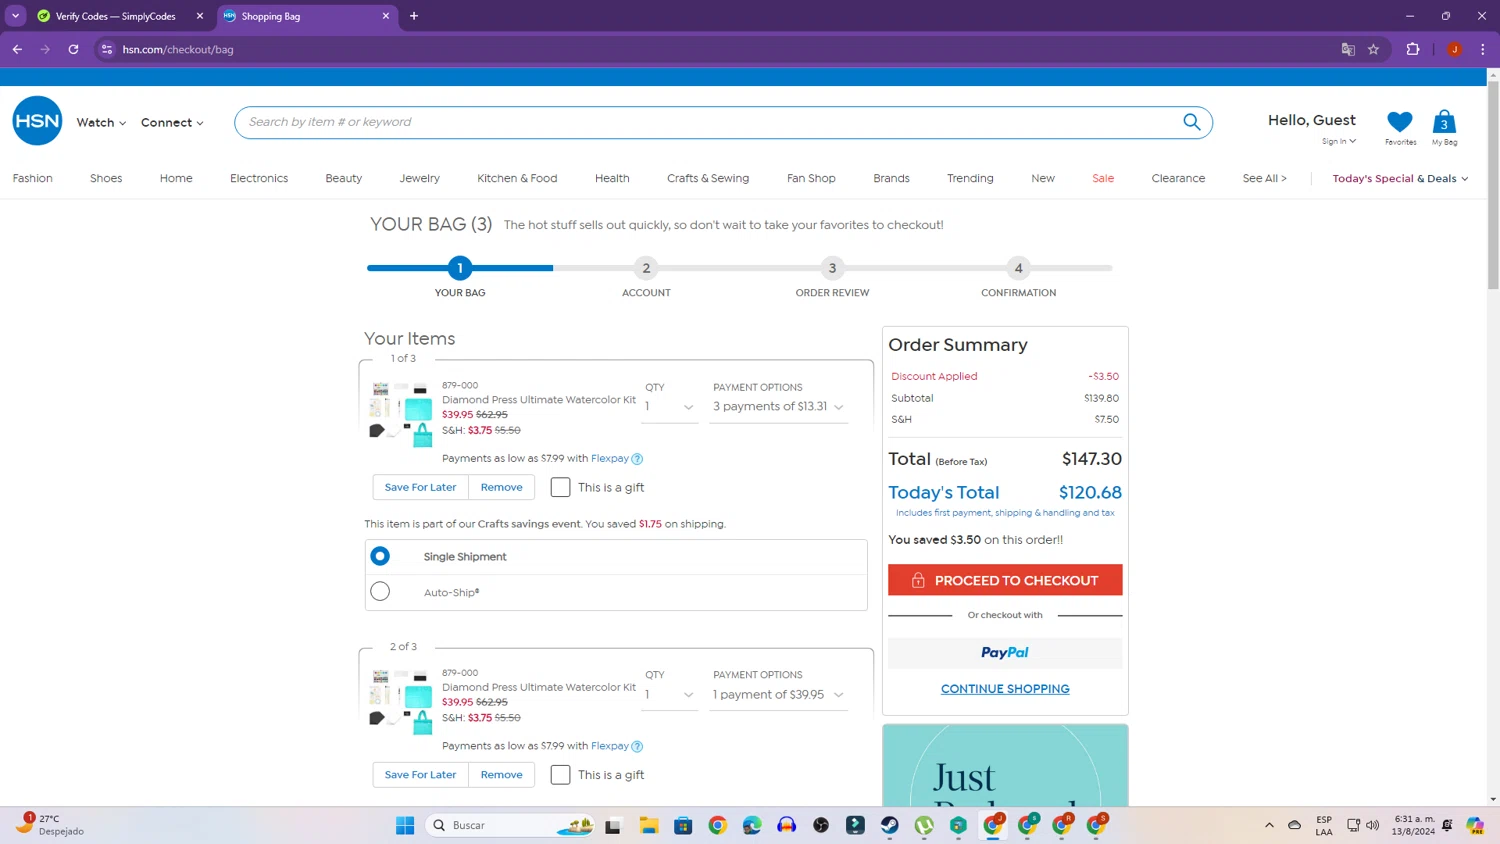The image size is (1500, 844).
Task: Open Jewelry category
Action: click(x=419, y=178)
